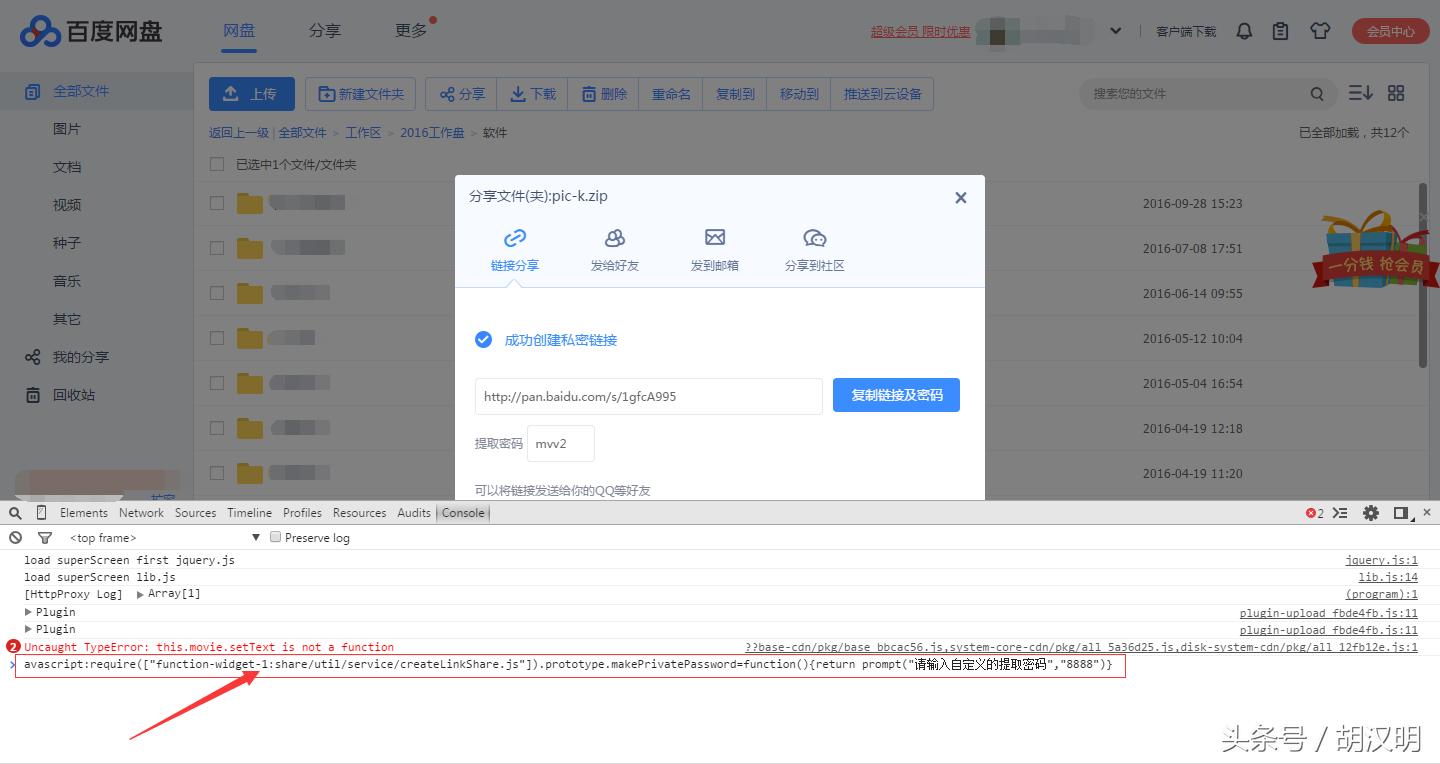Viewport: 1440px width, 764px height.
Task: Open DevTools settings gear icon
Action: 1371,512
